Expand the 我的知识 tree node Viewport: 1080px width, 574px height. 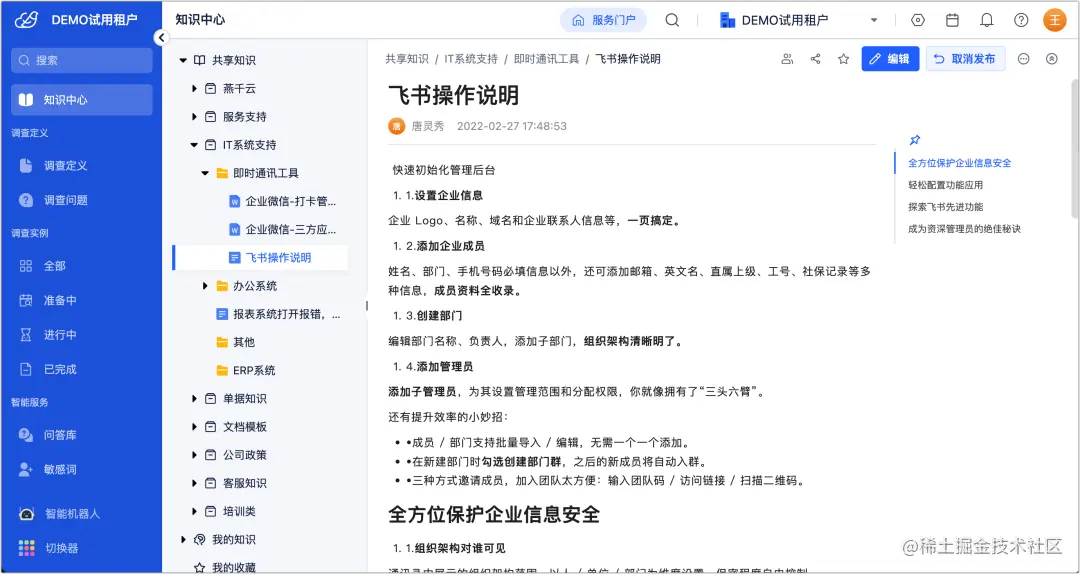[x=183, y=540]
